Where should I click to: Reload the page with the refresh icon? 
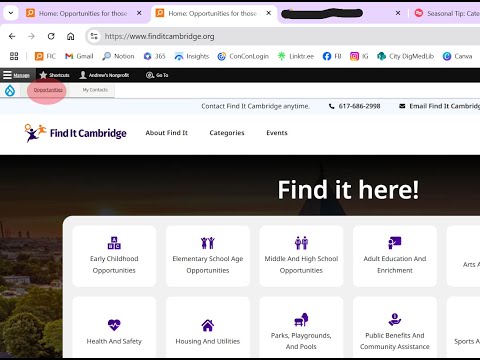[51, 36]
